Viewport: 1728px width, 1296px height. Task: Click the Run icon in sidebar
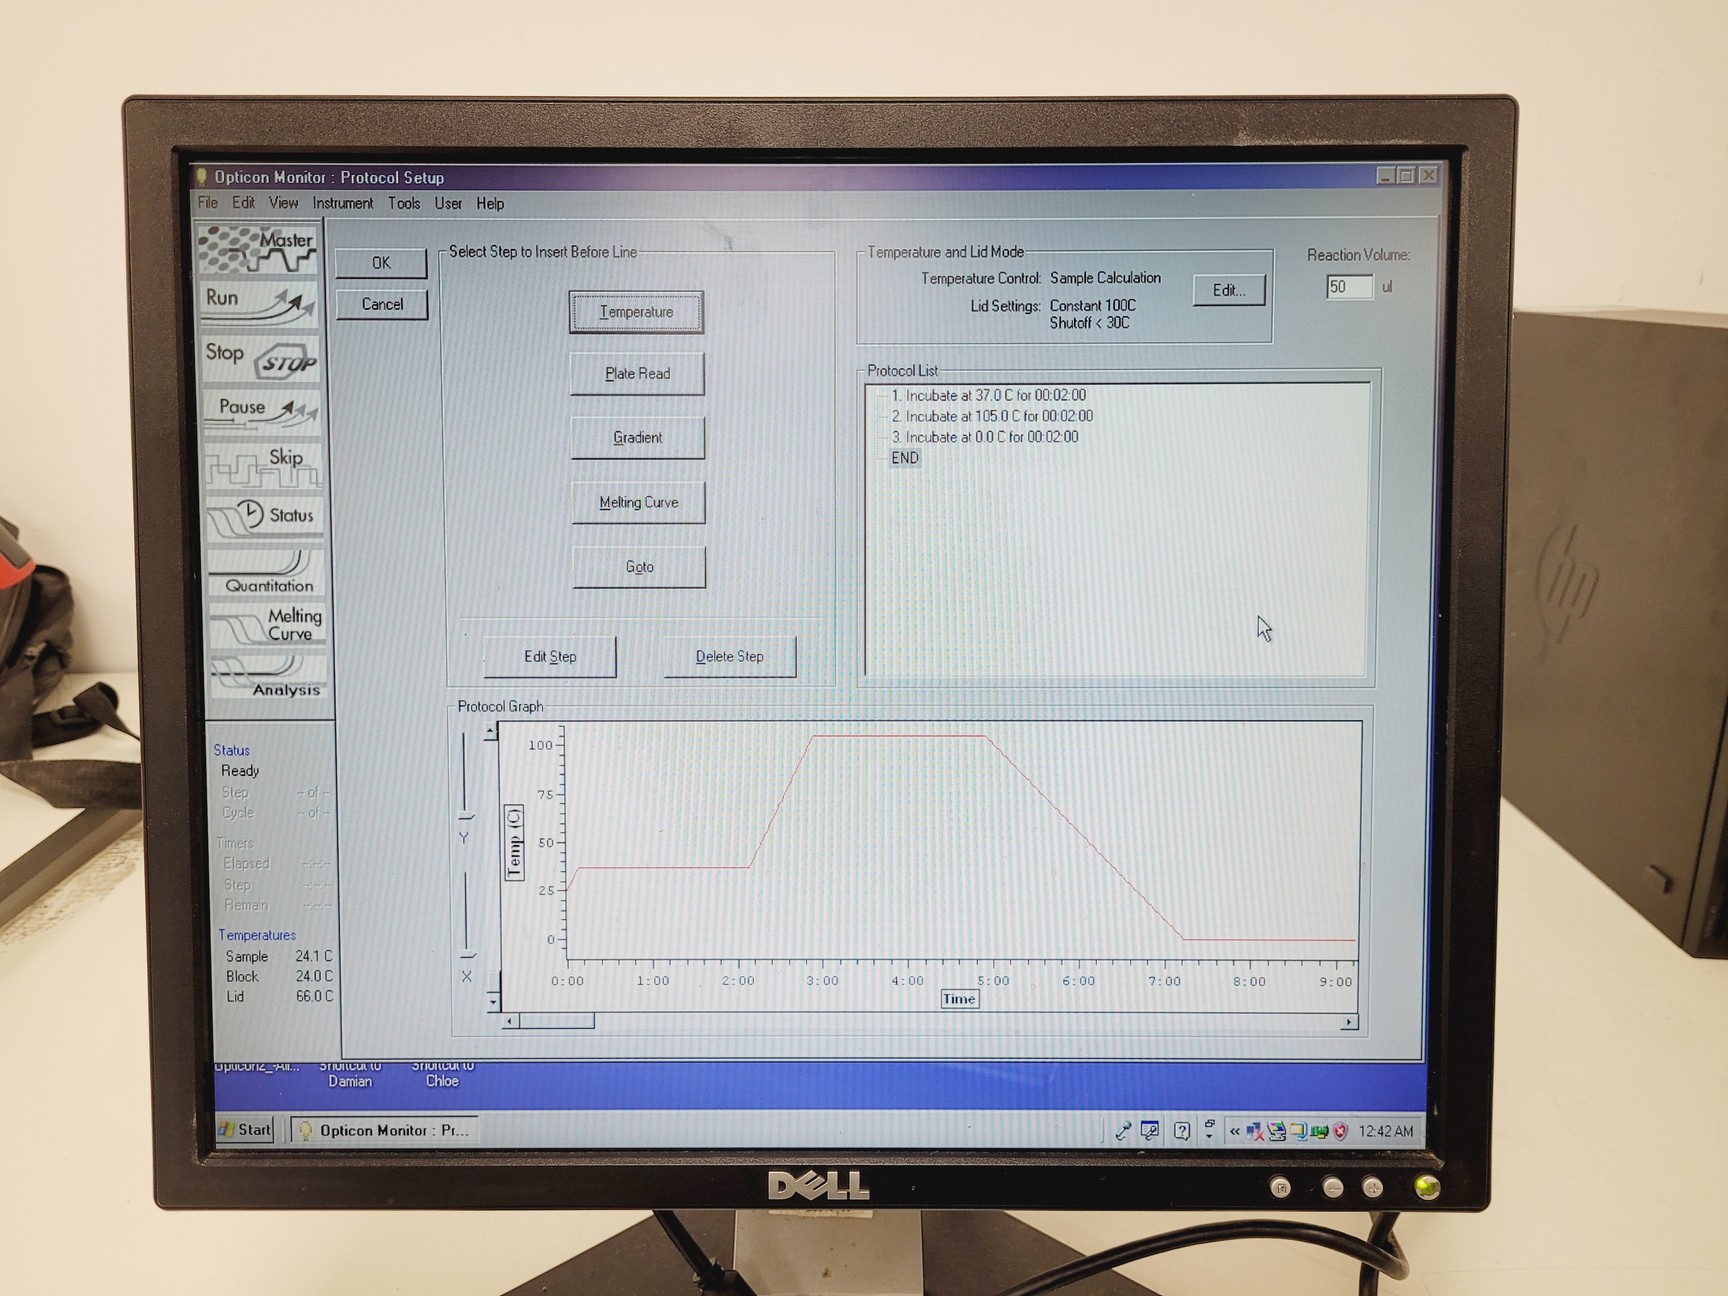259,303
